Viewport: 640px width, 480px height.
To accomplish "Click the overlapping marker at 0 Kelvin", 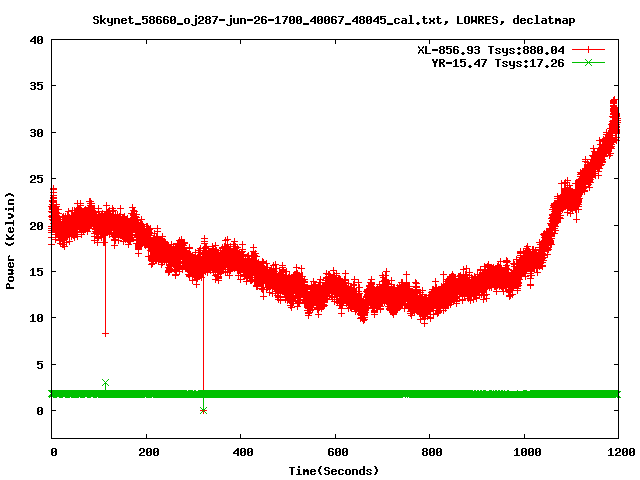I will point(203,411).
